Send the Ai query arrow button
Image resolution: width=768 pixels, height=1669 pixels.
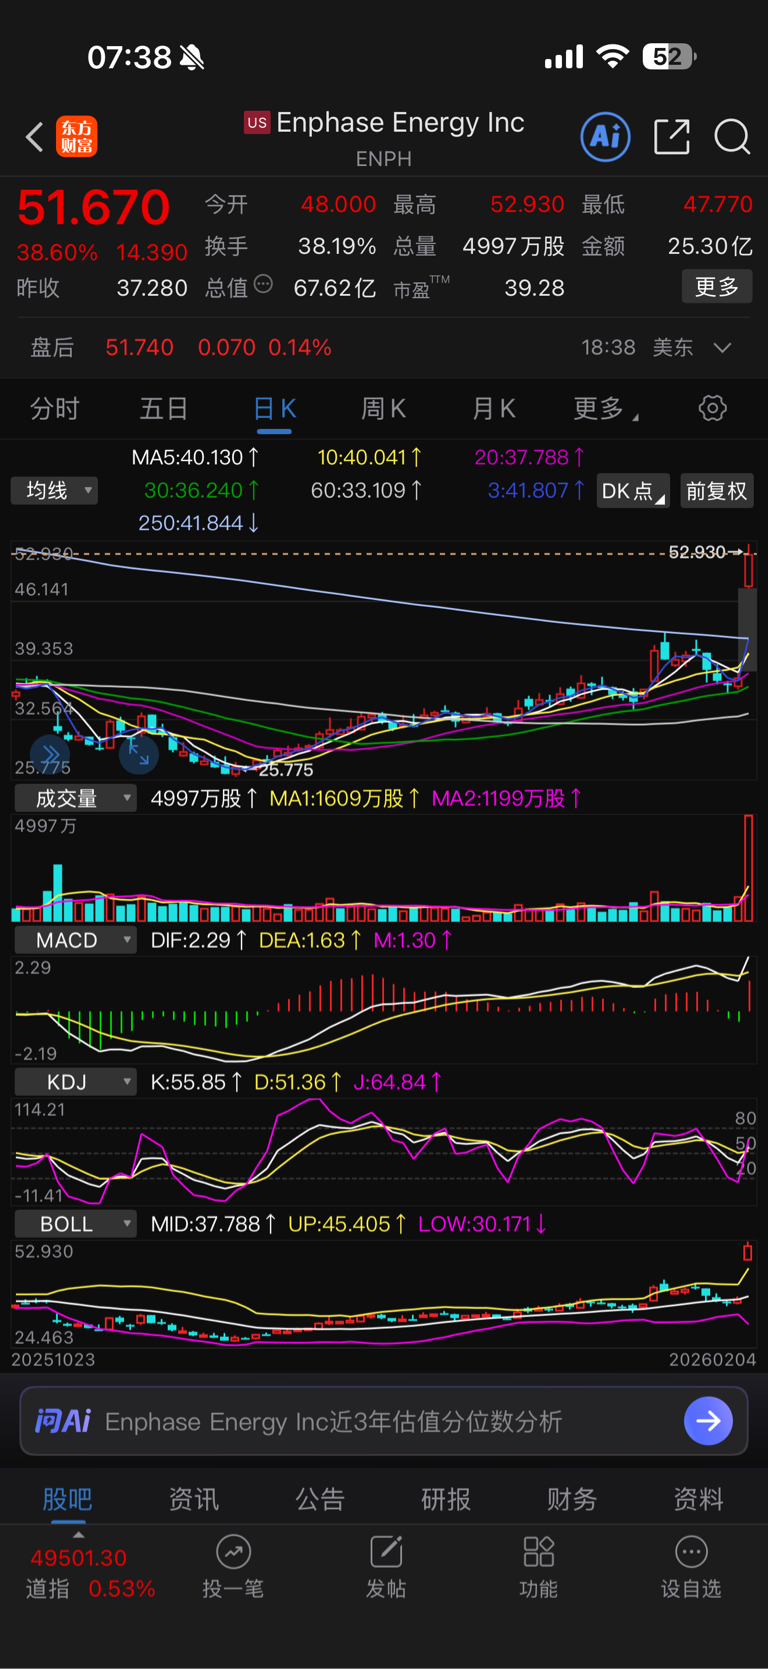tap(708, 1421)
